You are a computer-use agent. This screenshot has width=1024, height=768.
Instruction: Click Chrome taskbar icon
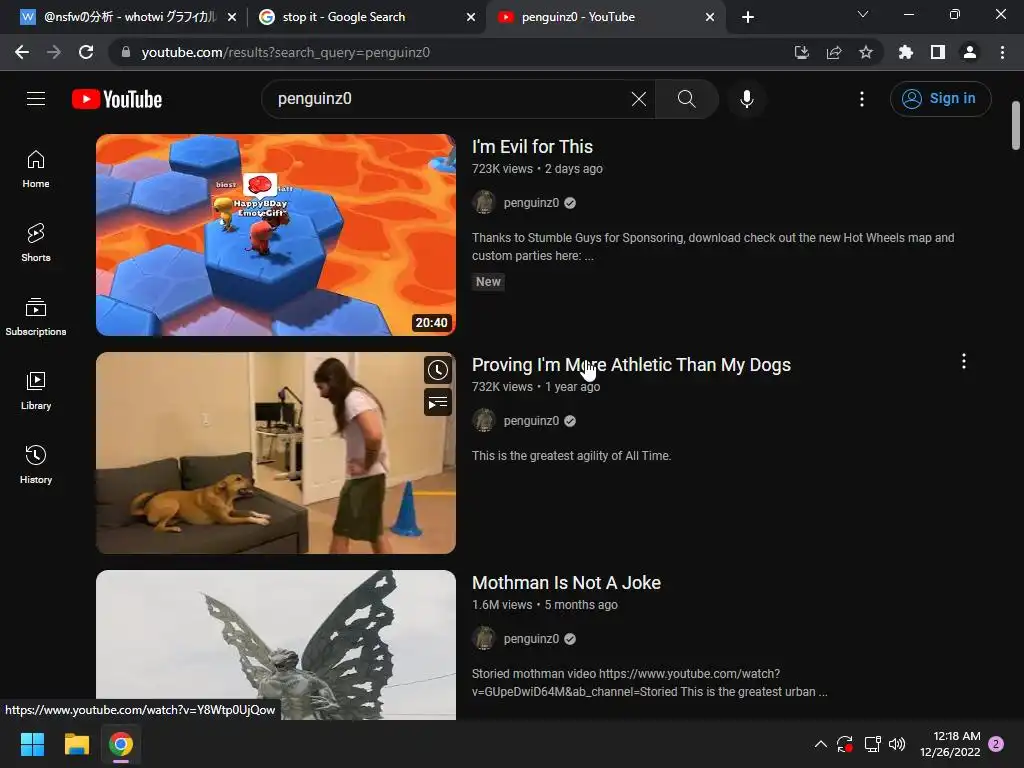pyautogui.click(x=121, y=744)
